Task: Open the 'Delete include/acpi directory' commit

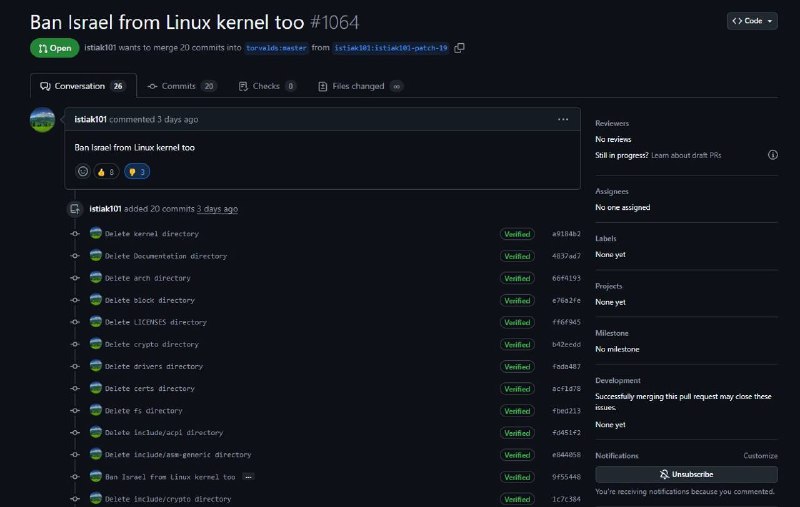Action: [164, 433]
